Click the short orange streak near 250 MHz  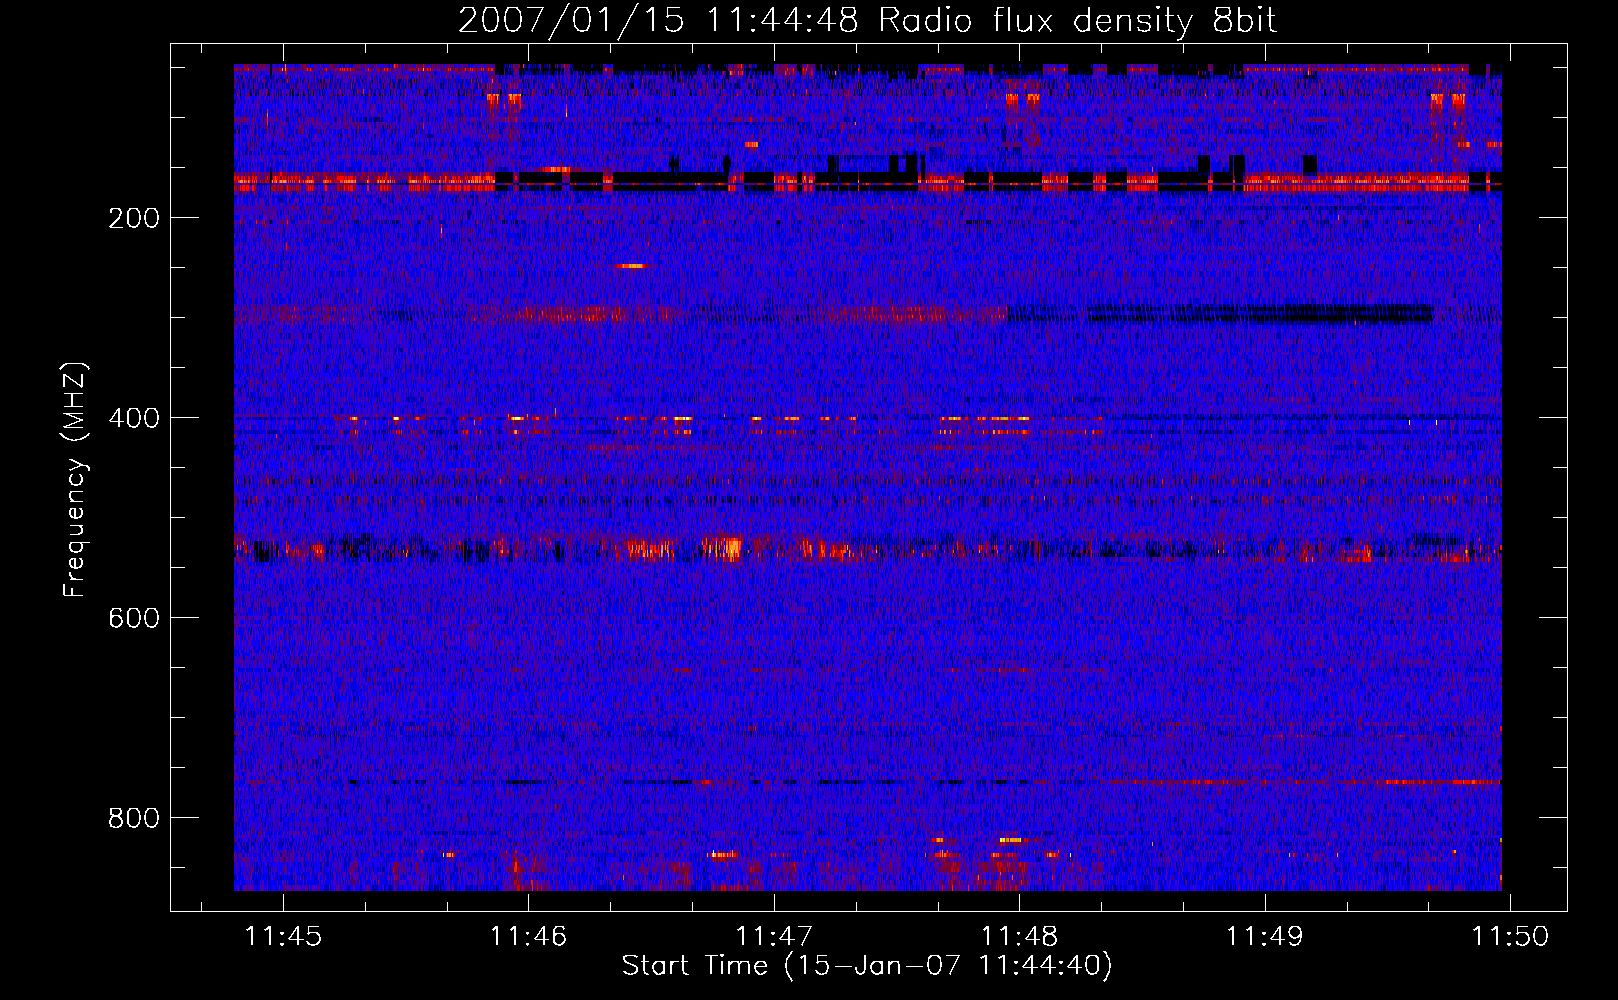click(631, 266)
